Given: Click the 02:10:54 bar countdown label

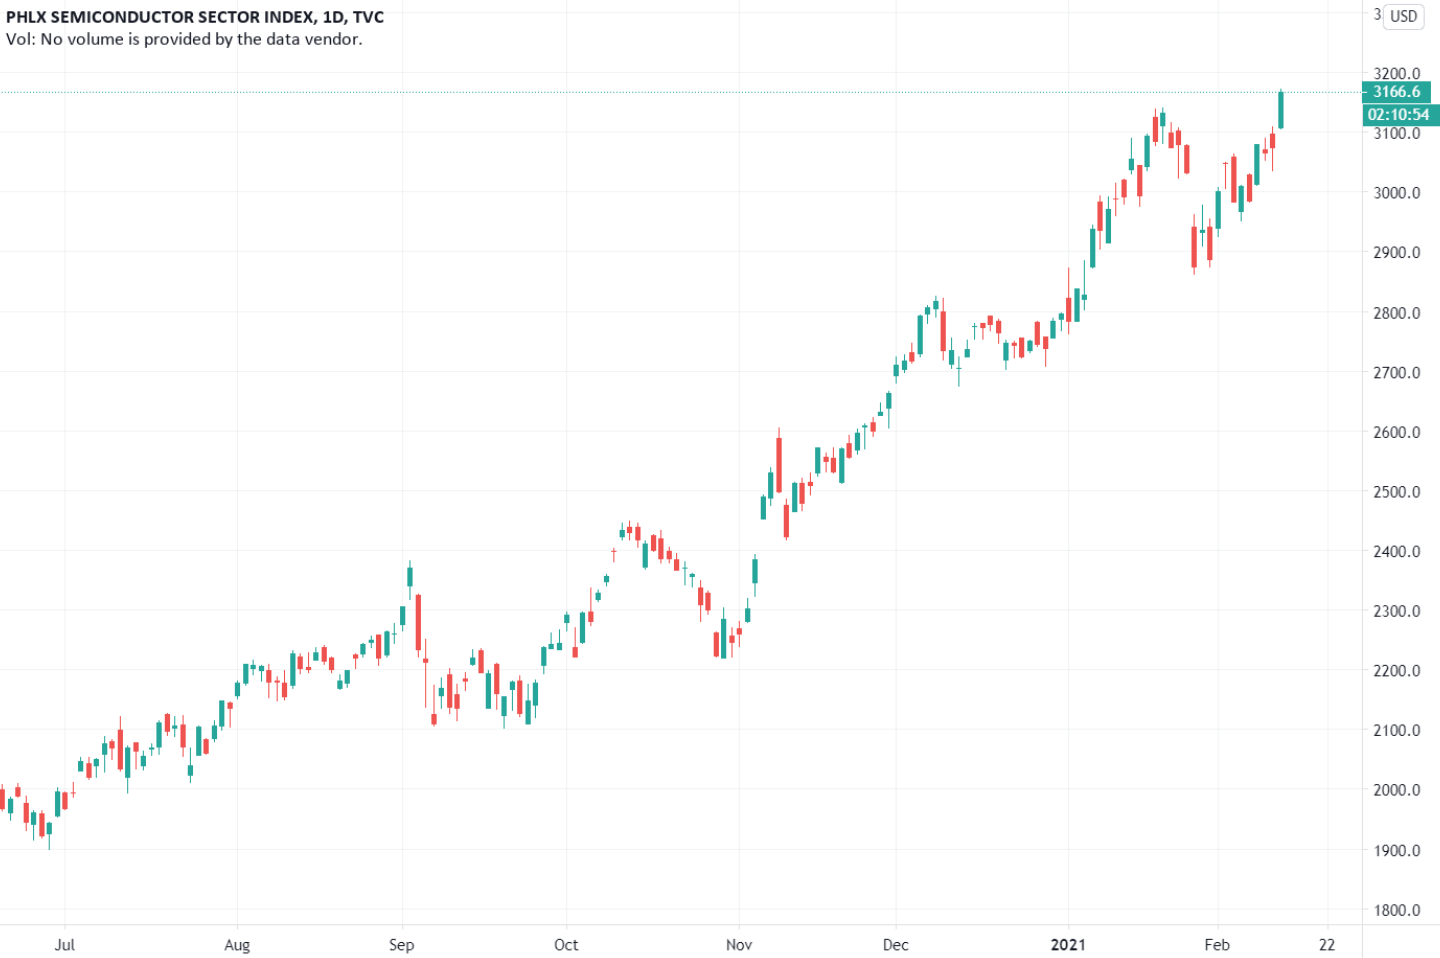Looking at the screenshot, I should 1400,115.
